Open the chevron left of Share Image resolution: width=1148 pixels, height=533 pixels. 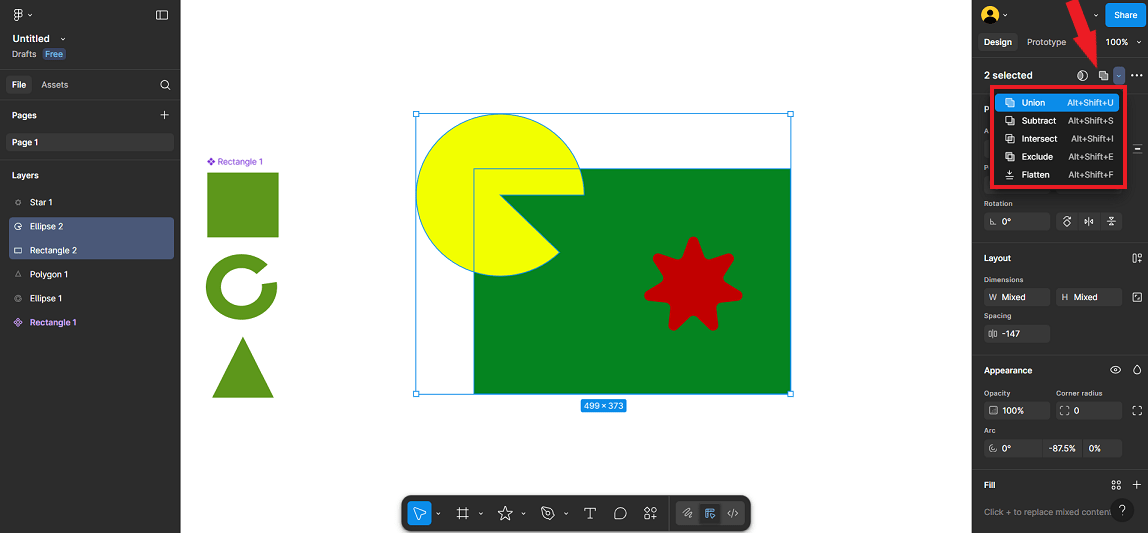pyautogui.click(x=1096, y=15)
